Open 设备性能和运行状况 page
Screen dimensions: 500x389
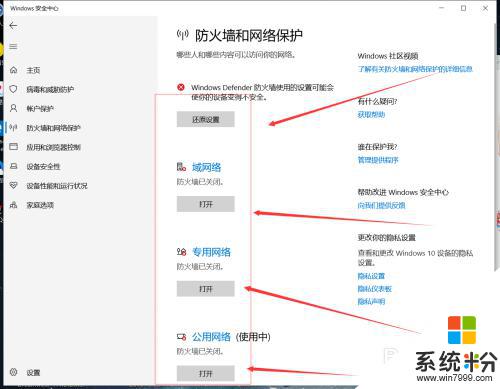[57, 186]
